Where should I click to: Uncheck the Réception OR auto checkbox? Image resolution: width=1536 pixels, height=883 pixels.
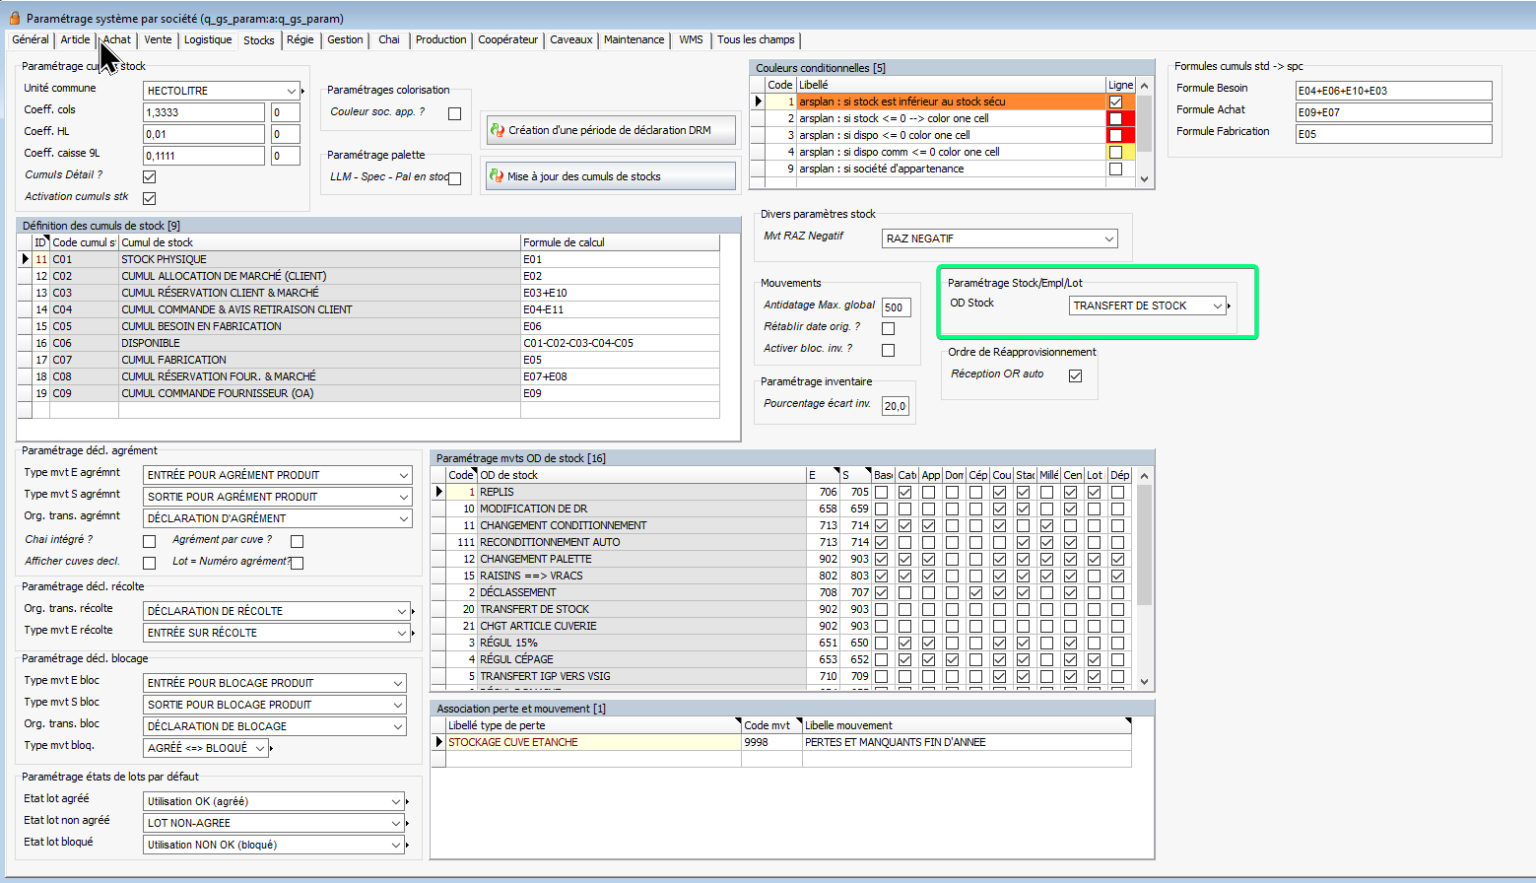(x=1075, y=375)
